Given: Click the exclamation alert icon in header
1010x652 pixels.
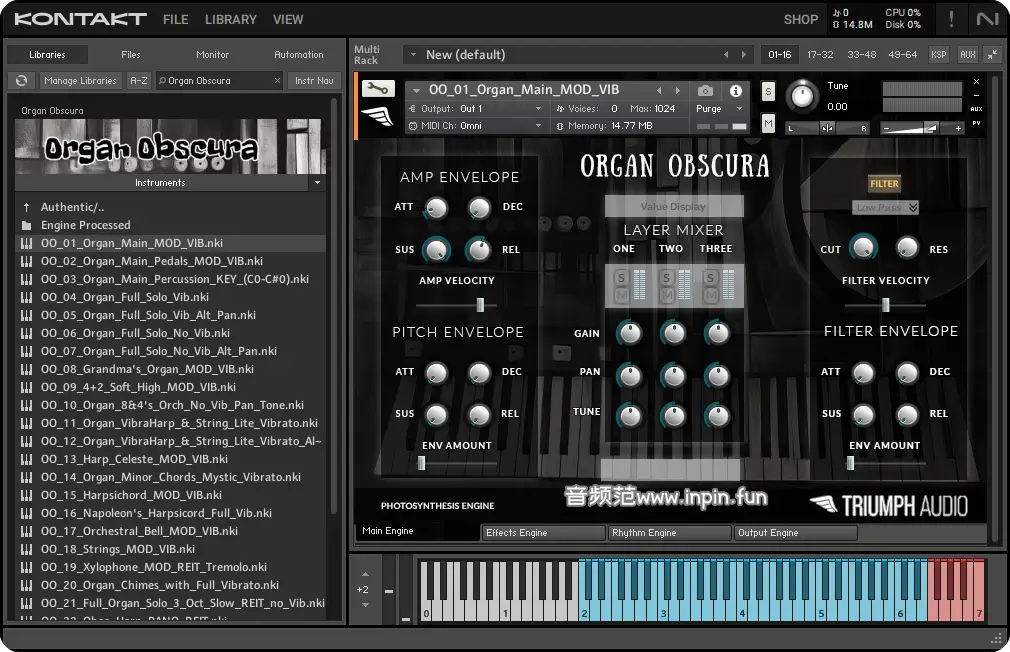Looking at the screenshot, I should point(950,18).
